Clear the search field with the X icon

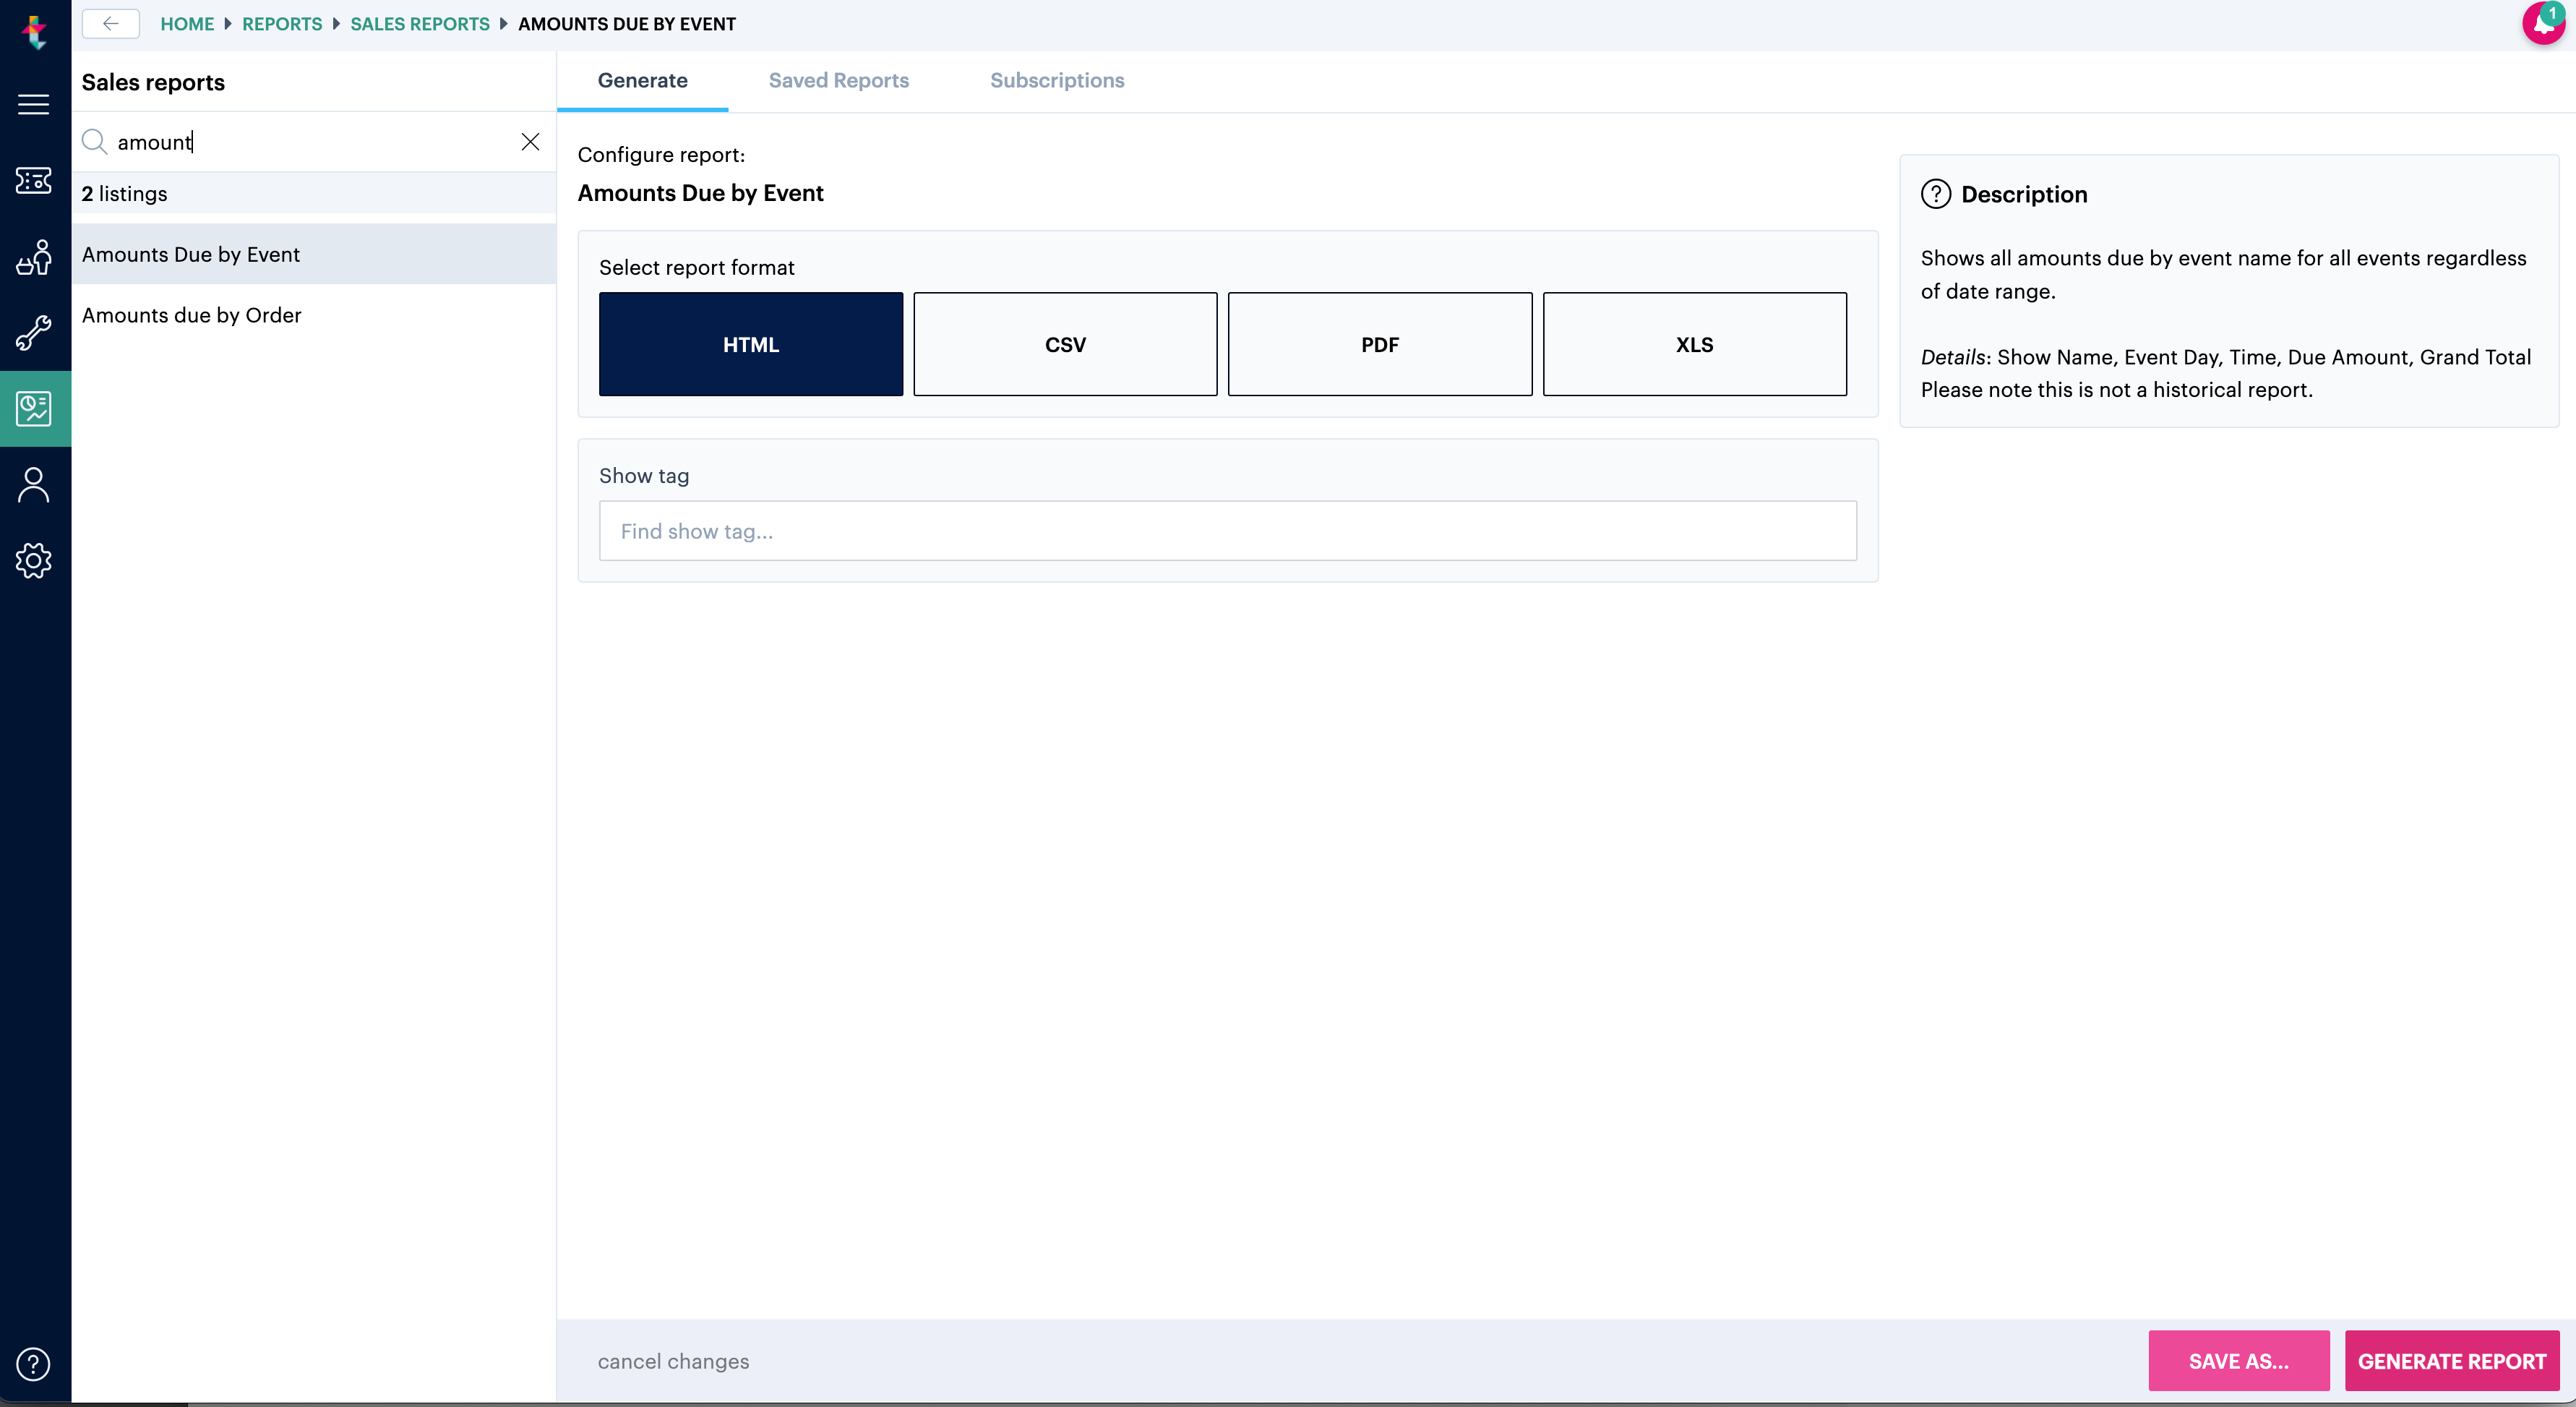(x=530, y=142)
